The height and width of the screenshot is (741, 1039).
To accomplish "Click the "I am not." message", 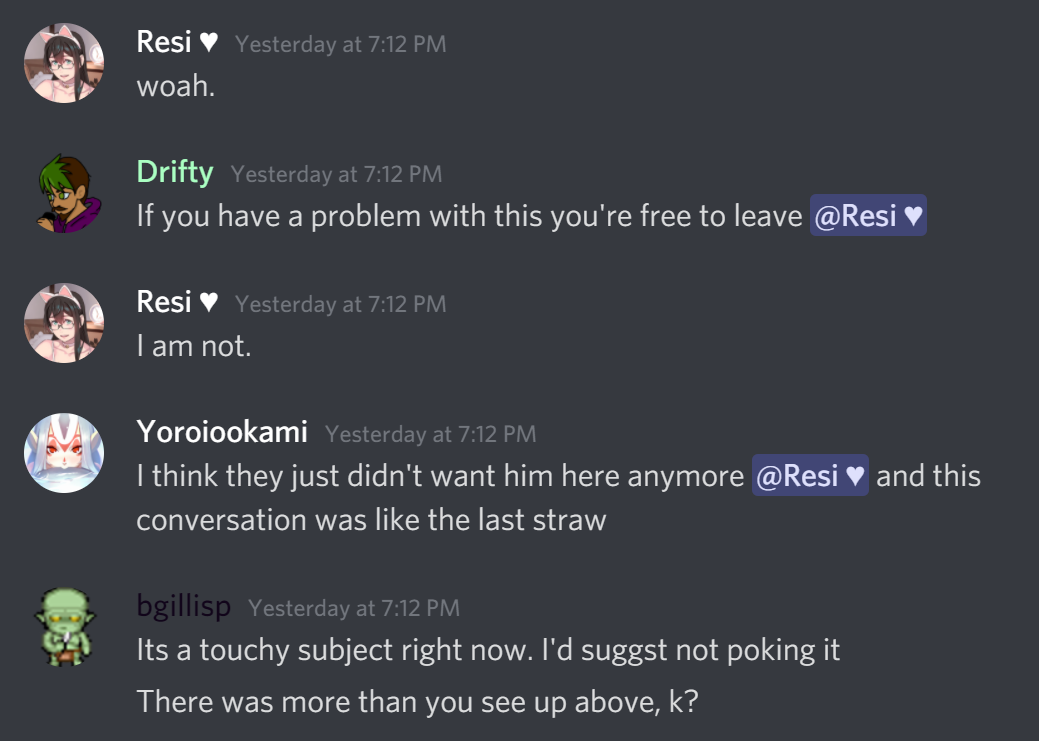I will pyautogui.click(x=193, y=346).
